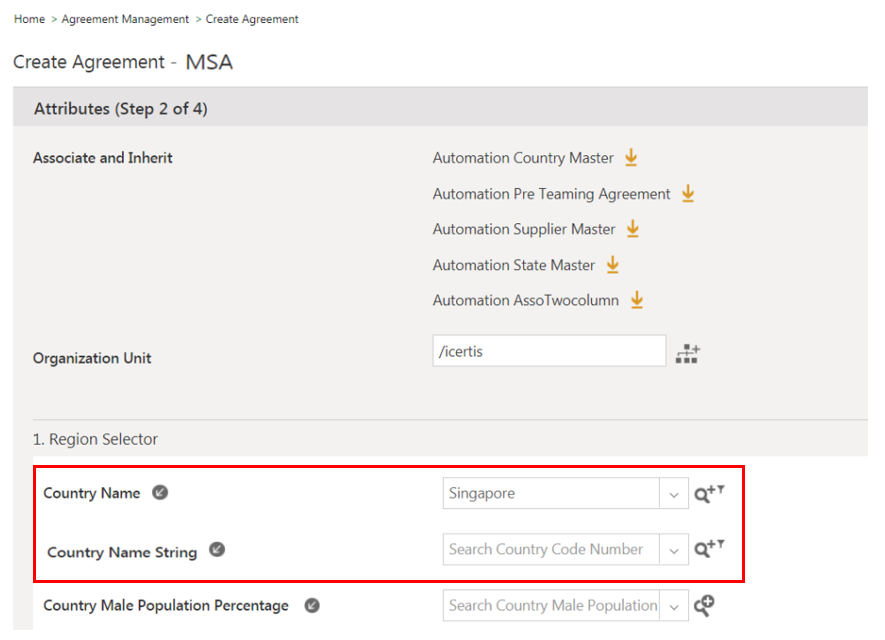The width and height of the screenshot is (885, 640).
Task: Click download arrow next to Automation Supplier Master
Action: [x=632, y=229]
